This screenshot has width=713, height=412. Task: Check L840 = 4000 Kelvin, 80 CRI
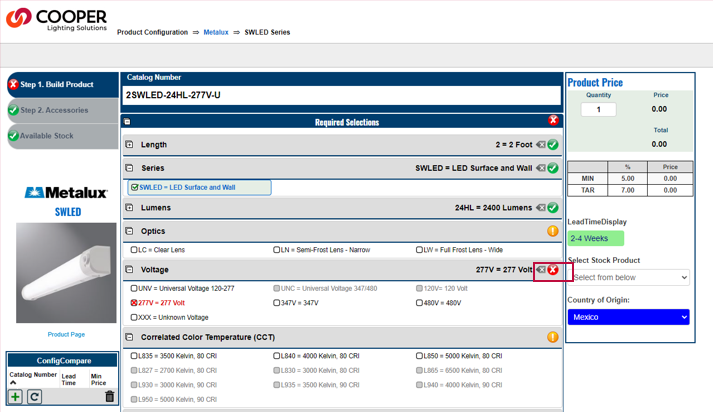coord(276,356)
